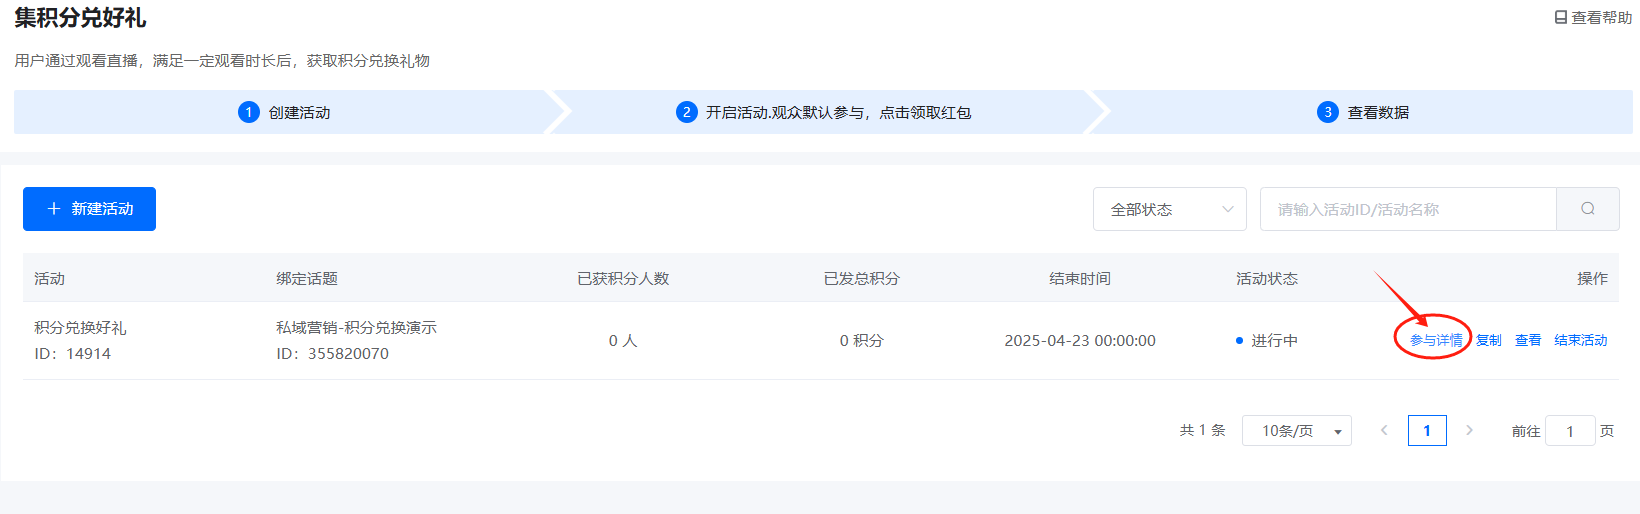Click the 集积分兑好礼 page title
1640x514 pixels.
click(x=80, y=18)
